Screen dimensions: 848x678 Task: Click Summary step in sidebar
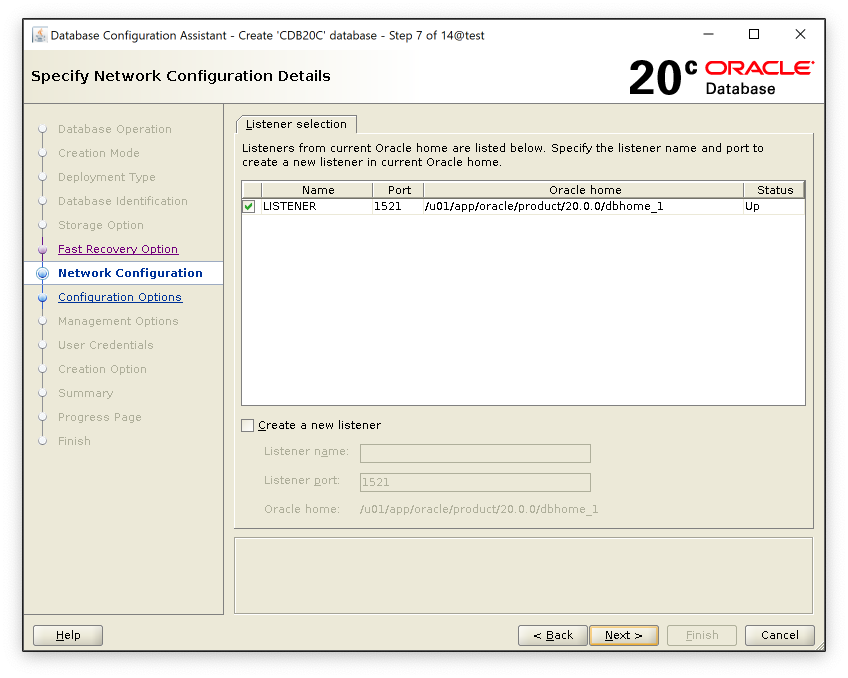click(x=85, y=393)
